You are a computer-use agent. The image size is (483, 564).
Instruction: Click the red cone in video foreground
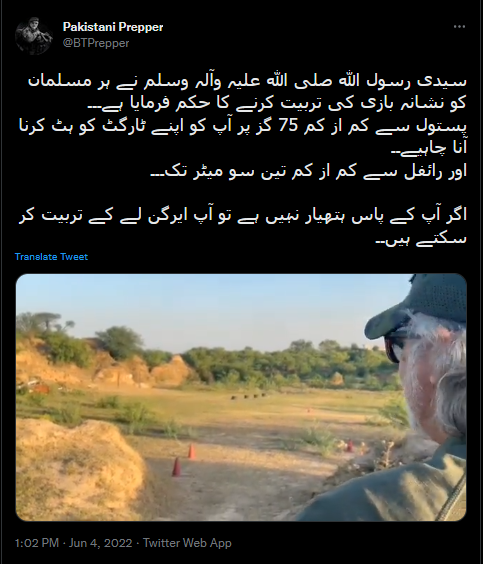click(x=177, y=467)
